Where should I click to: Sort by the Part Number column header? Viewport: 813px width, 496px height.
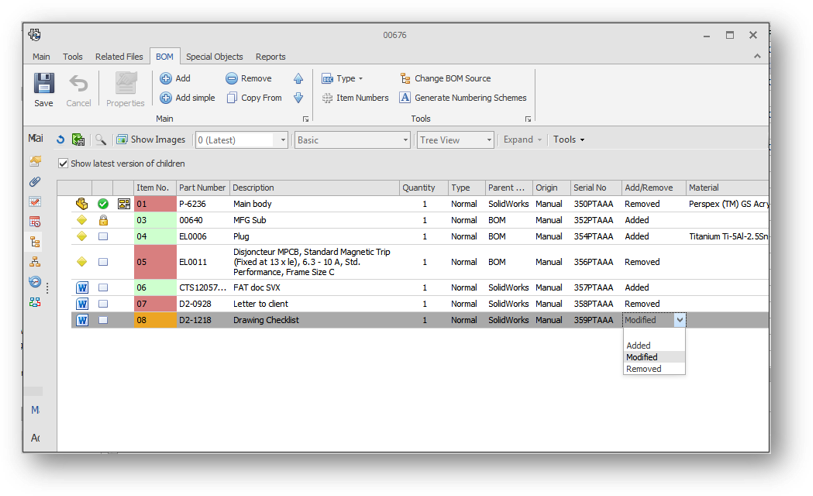(202, 188)
